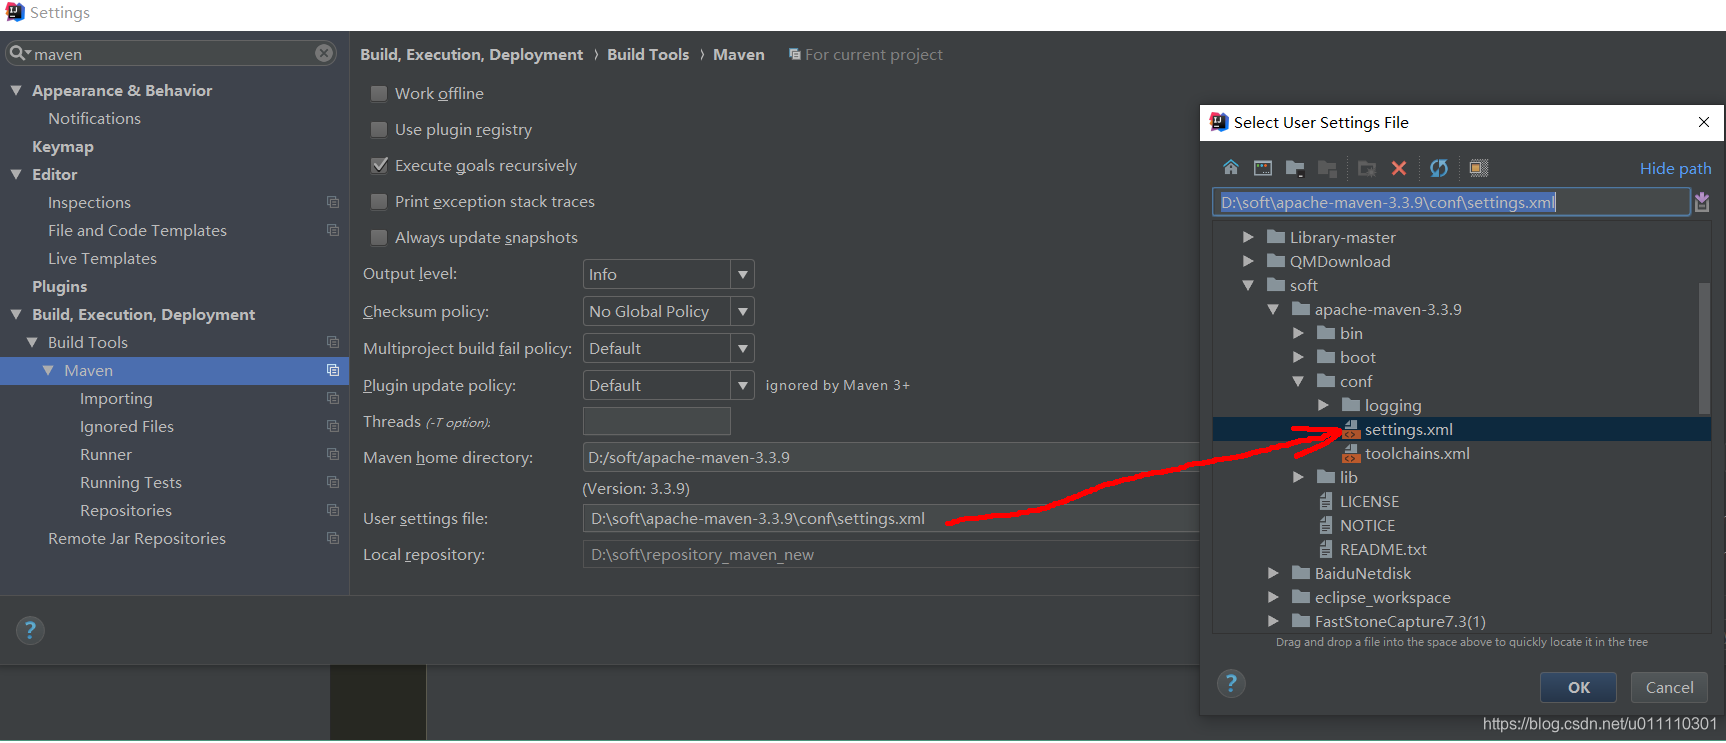The image size is (1726, 743).
Task: Enable Print exception stack traces
Action: [x=379, y=201]
